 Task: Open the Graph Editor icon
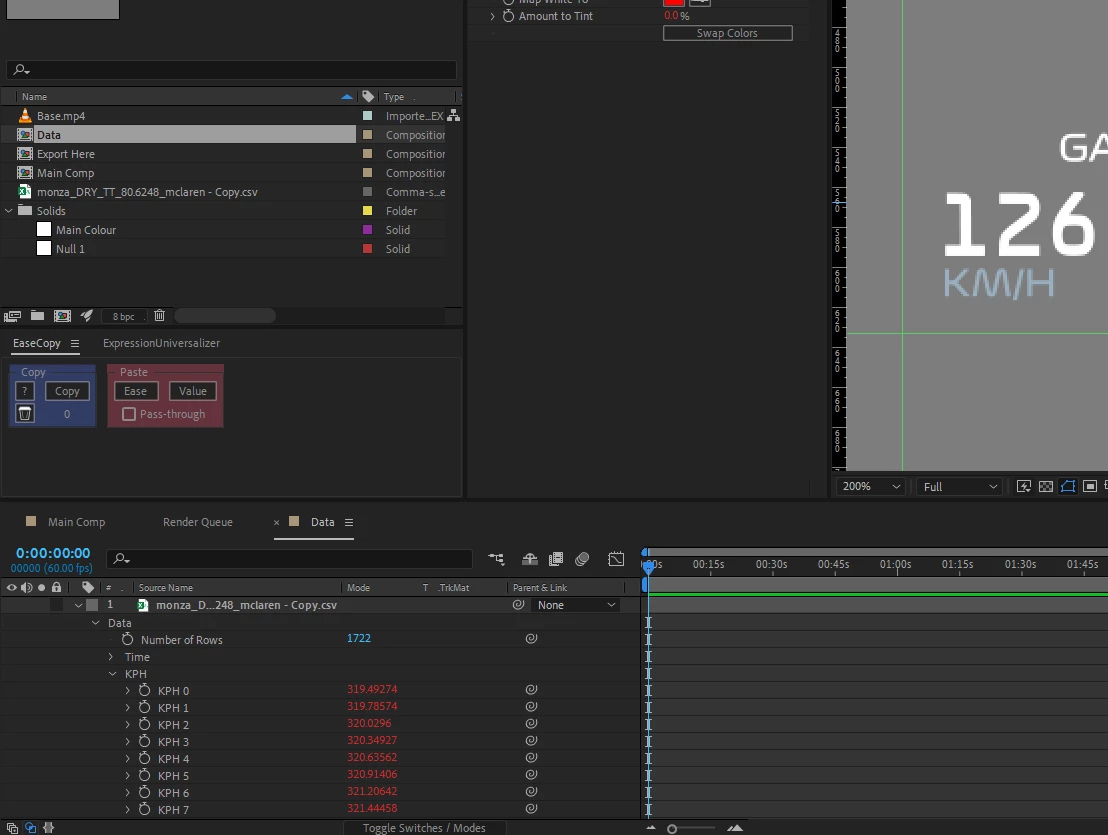point(616,559)
